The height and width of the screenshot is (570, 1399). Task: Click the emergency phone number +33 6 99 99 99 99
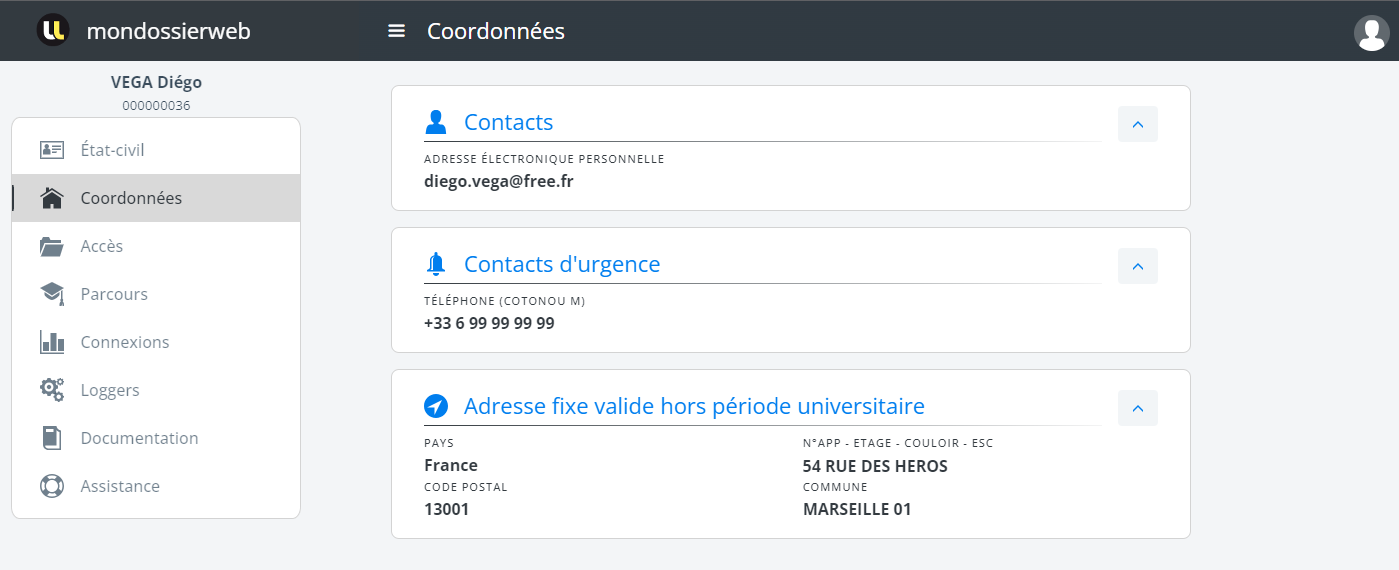tap(489, 323)
